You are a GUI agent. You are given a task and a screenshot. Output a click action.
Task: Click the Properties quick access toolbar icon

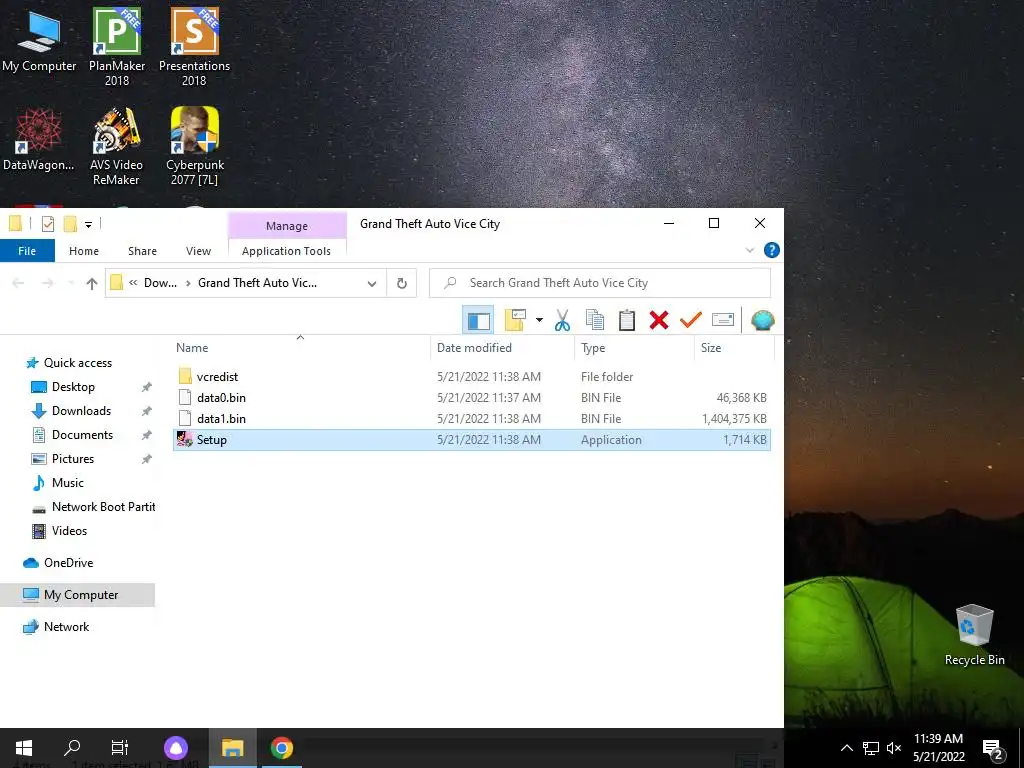48,224
